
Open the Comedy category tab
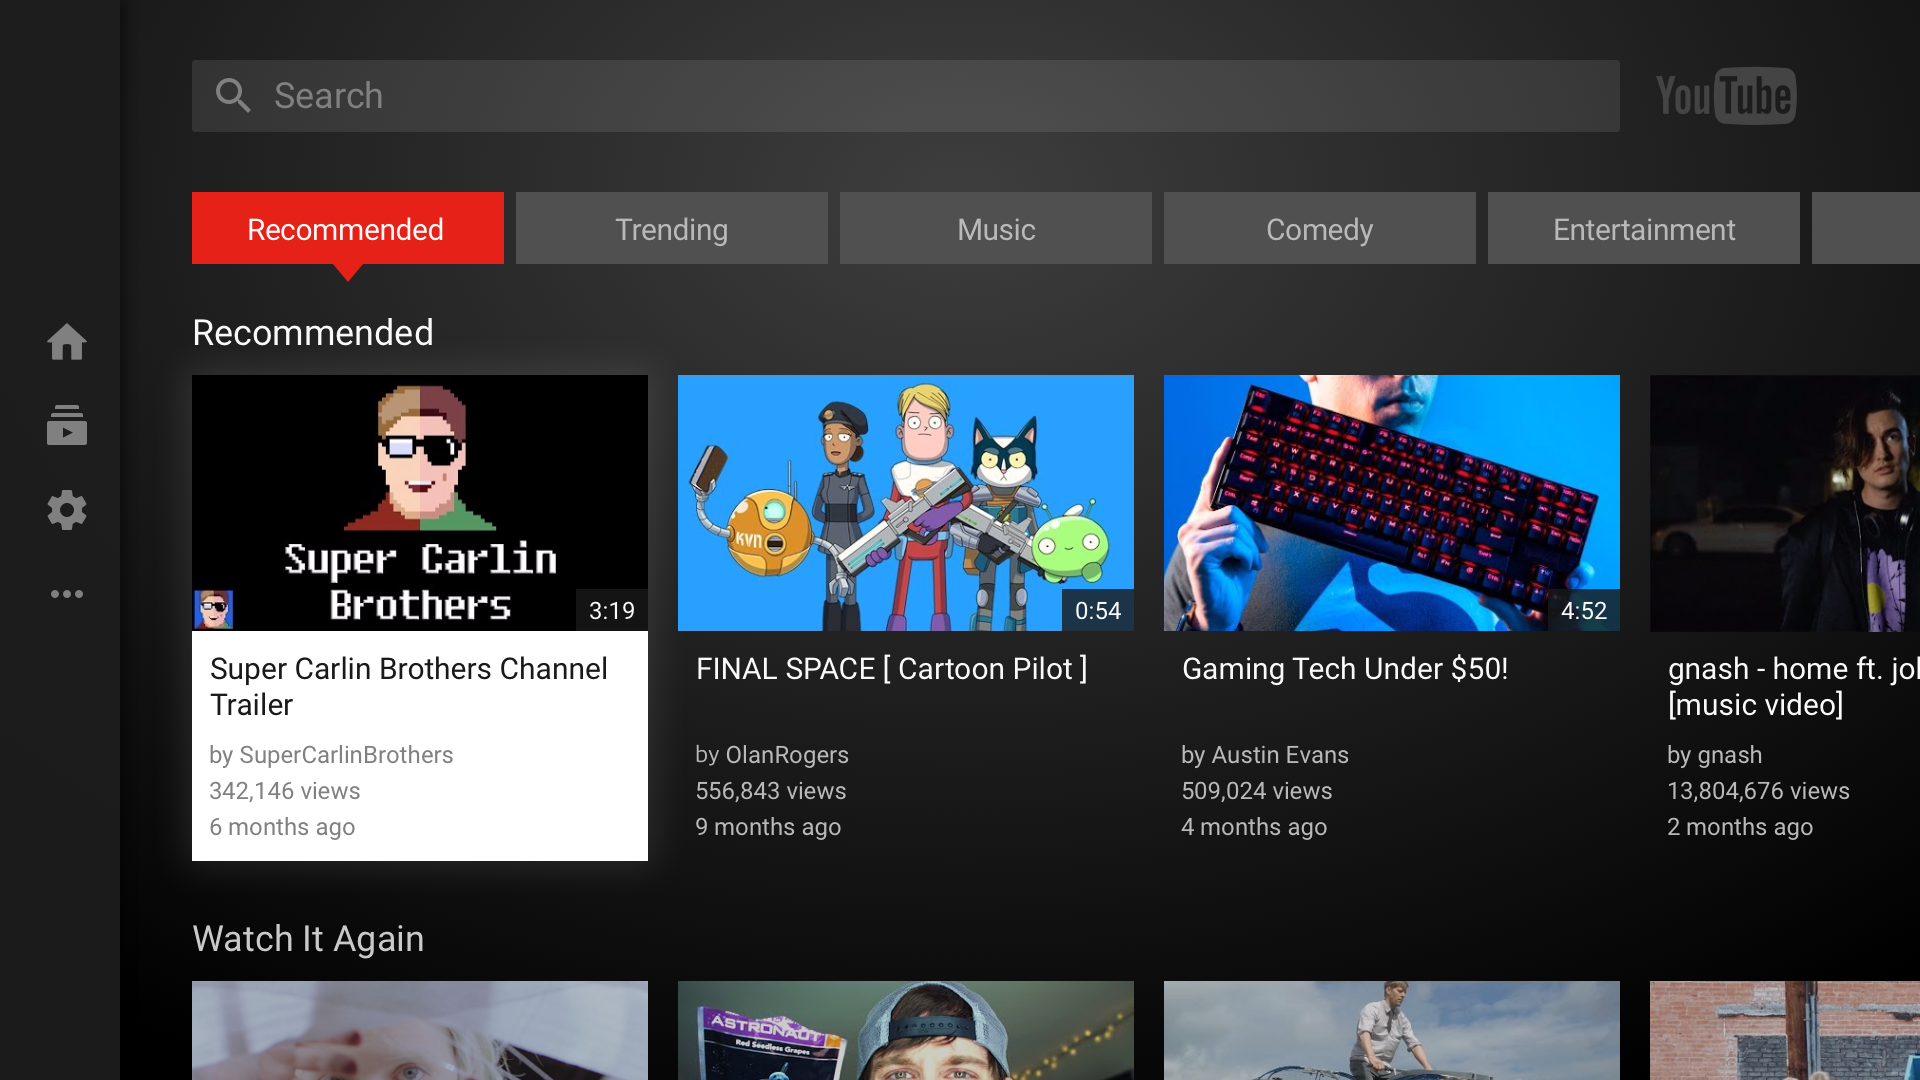tap(1319, 229)
